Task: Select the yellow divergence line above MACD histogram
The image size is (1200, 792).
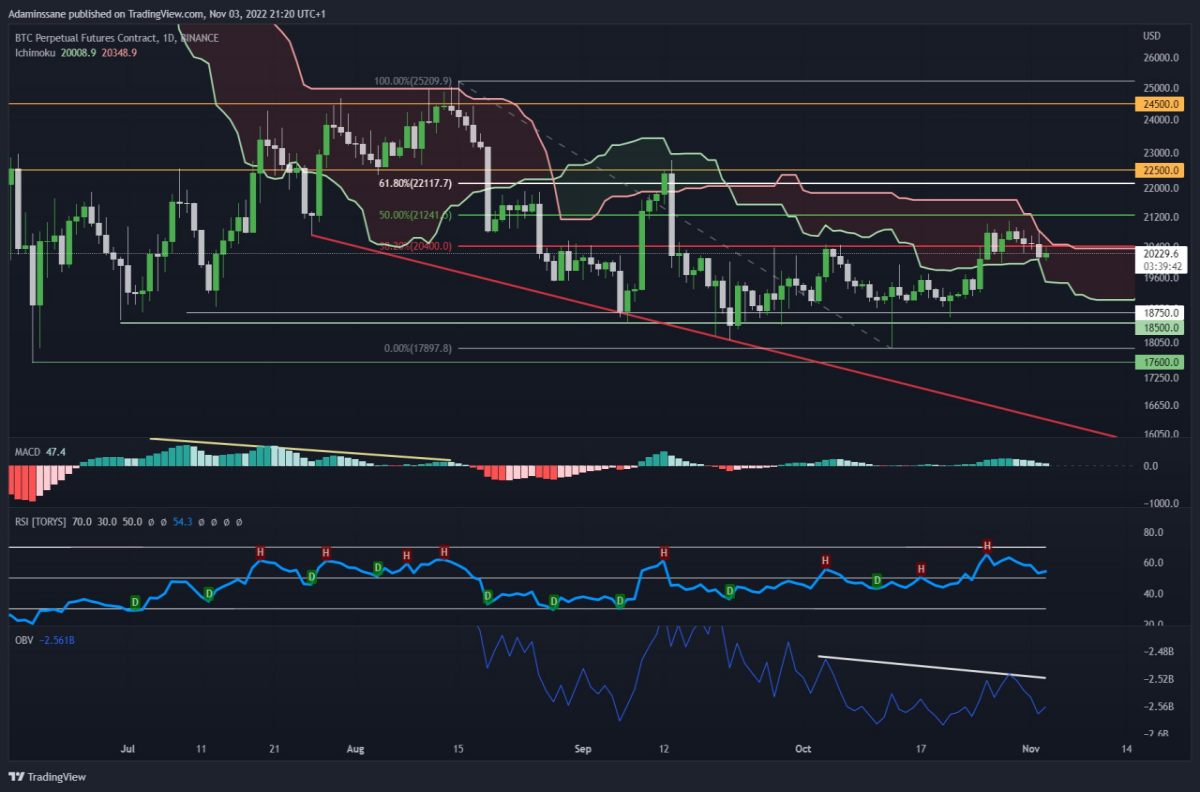Action: tap(300, 449)
